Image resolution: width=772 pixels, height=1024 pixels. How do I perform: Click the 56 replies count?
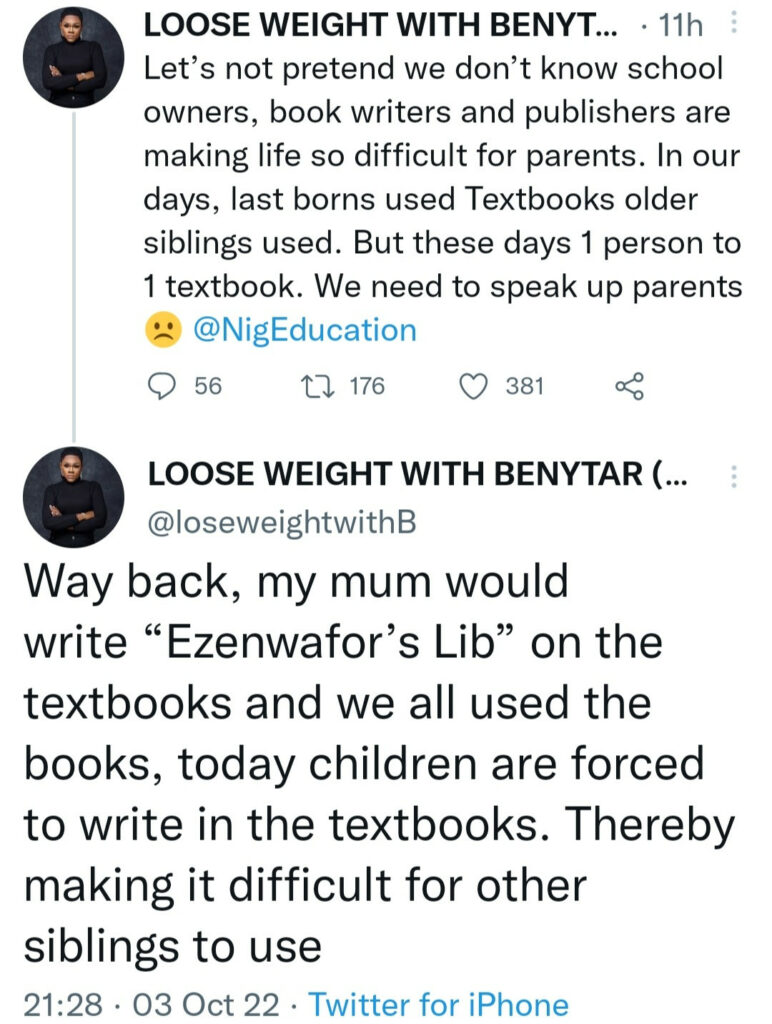click(x=208, y=386)
